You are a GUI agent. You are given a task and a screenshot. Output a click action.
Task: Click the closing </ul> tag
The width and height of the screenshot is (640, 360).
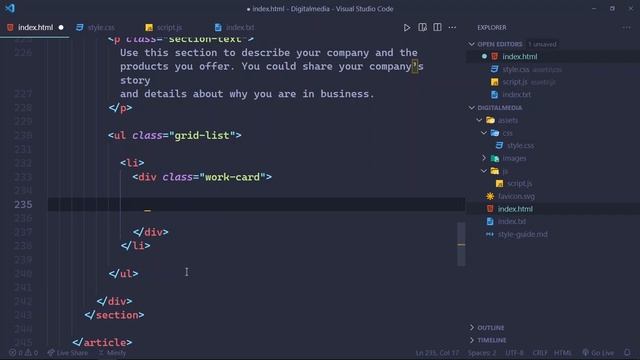tap(123, 273)
